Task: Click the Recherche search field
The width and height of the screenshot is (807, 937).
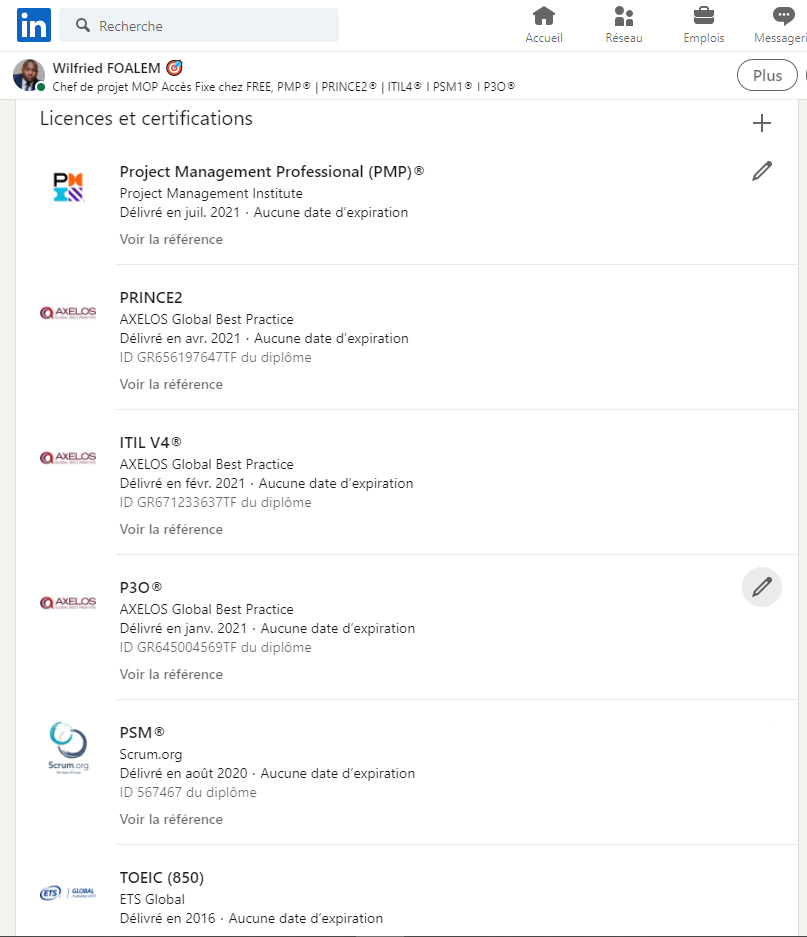Action: click(x=199, y=25)
